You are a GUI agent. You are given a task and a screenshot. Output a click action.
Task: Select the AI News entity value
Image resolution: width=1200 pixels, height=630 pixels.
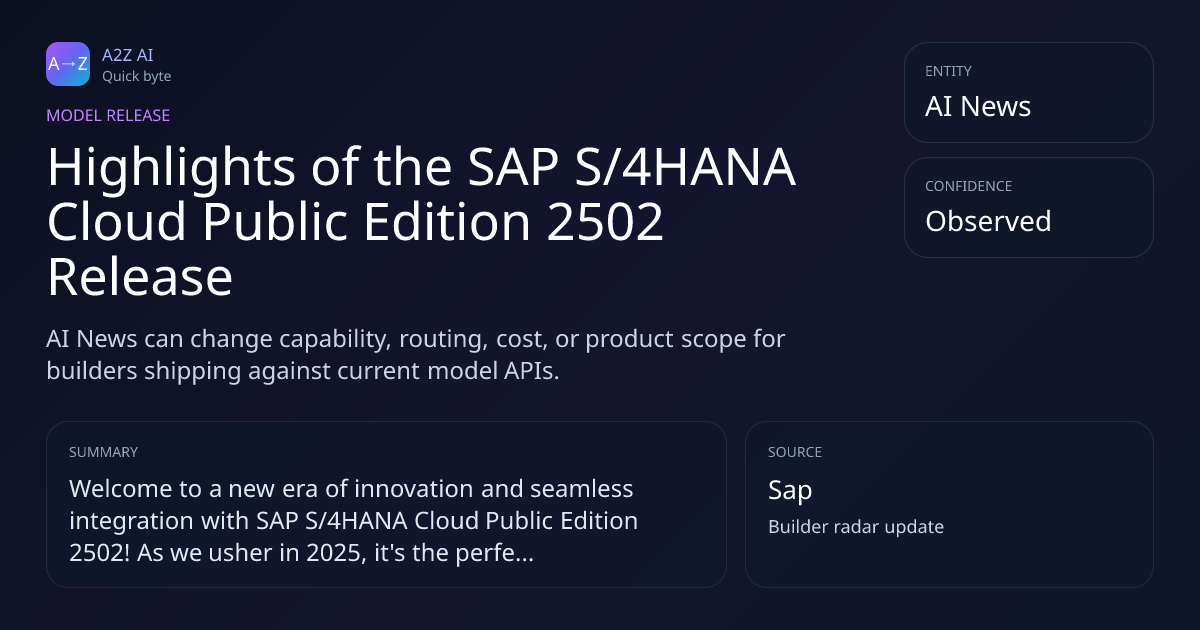978,107
